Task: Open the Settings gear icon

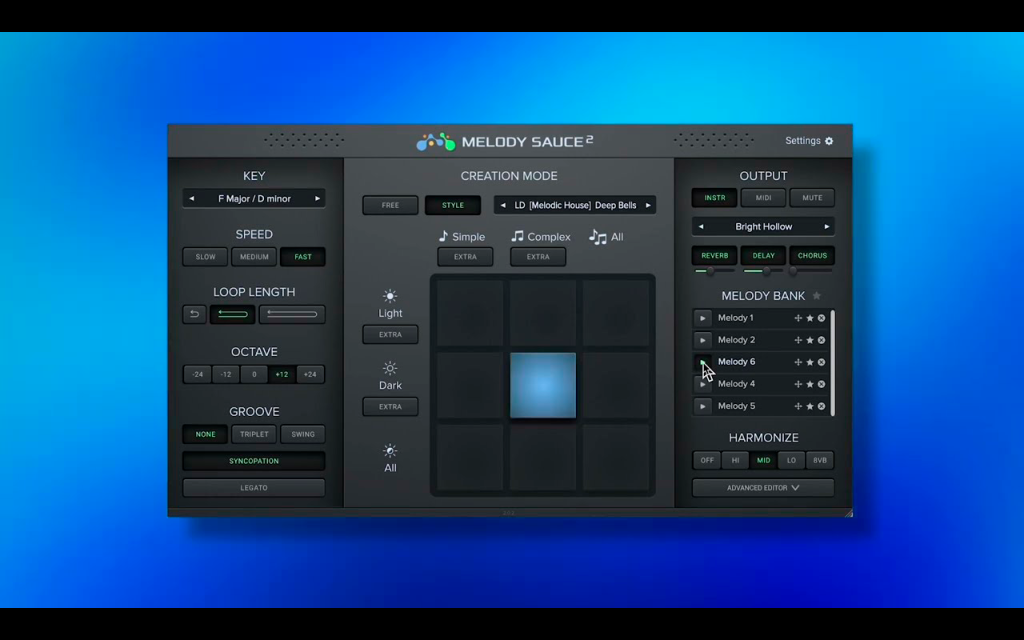Action: click(829, 141)
